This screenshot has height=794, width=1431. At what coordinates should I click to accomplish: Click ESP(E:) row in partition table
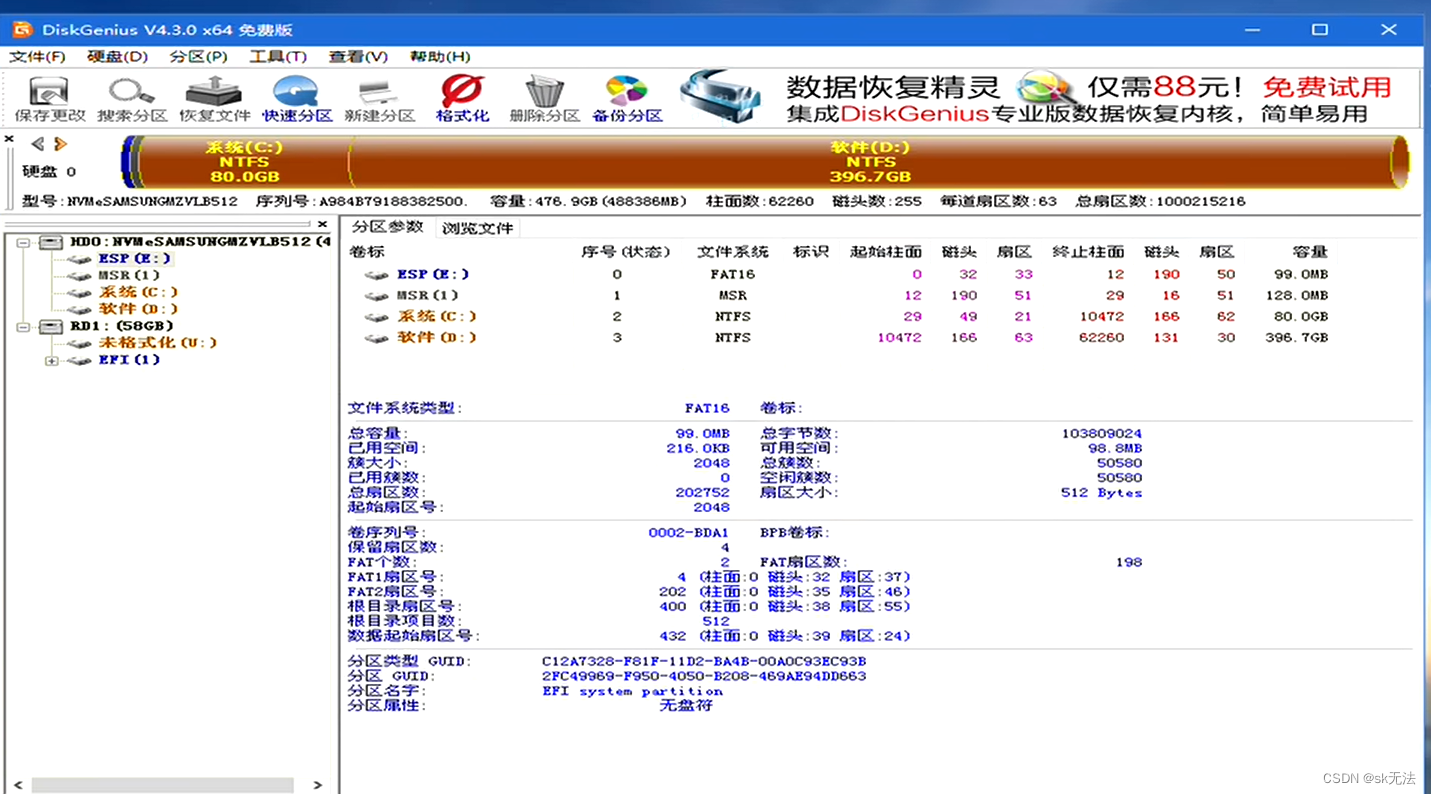pyautogui.click(x=846, y=274)
